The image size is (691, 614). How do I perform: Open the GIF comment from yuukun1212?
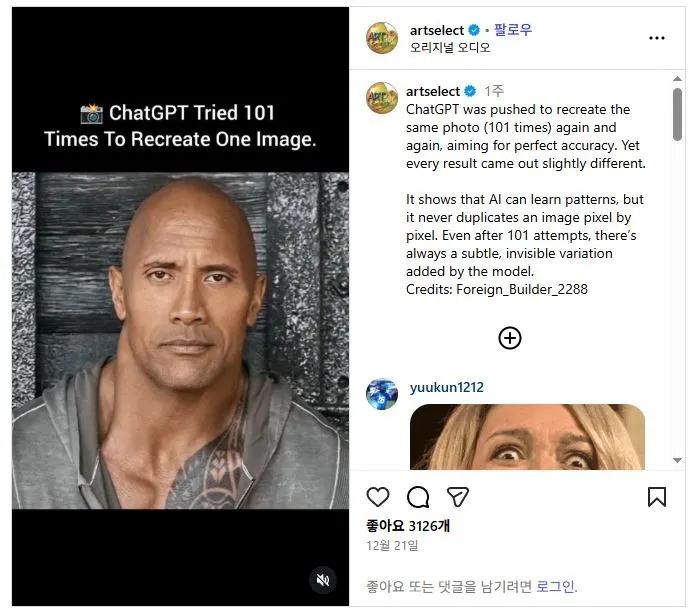click(528, 437)
